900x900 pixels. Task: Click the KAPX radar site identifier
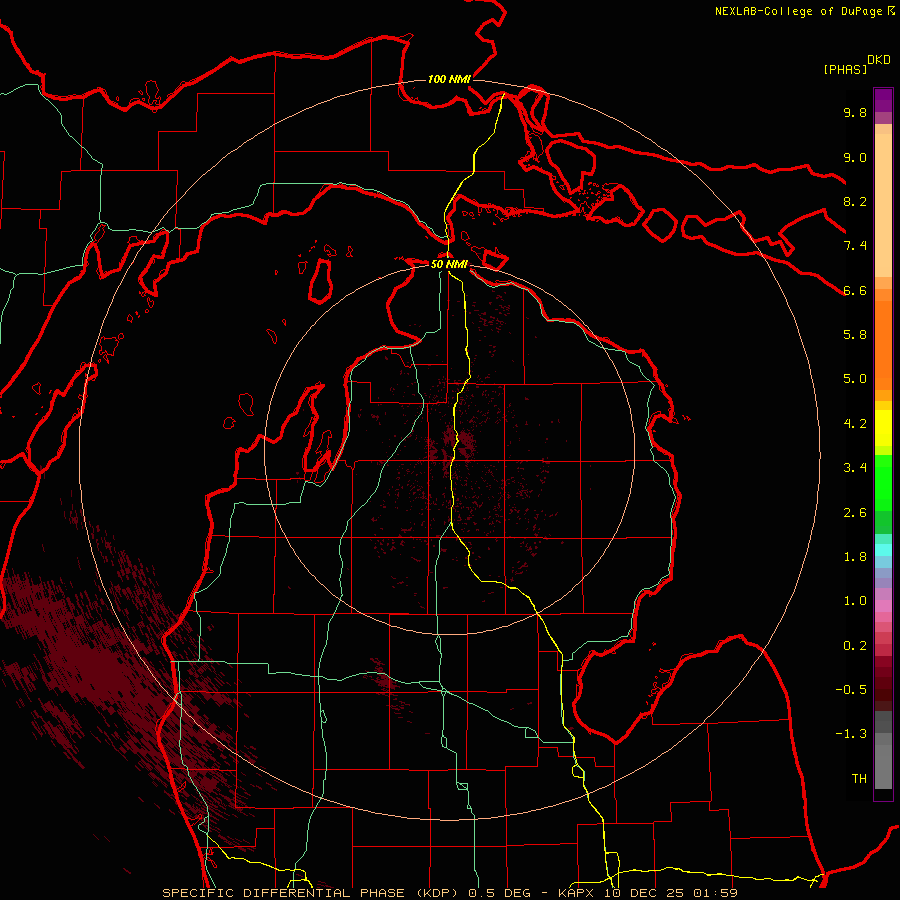(x=578, y=893)
